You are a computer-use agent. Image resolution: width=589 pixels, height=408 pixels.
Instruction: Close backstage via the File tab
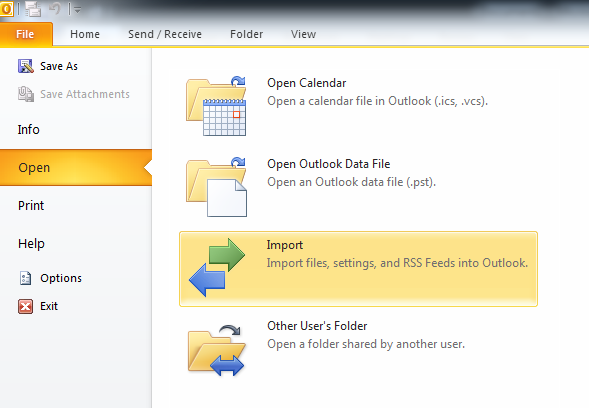tap(26, 34)
